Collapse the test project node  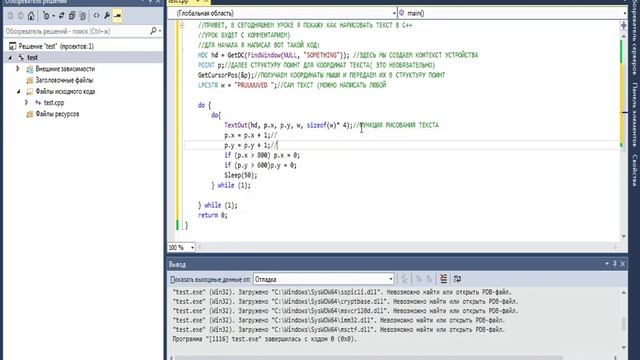(x=10, y=58)
